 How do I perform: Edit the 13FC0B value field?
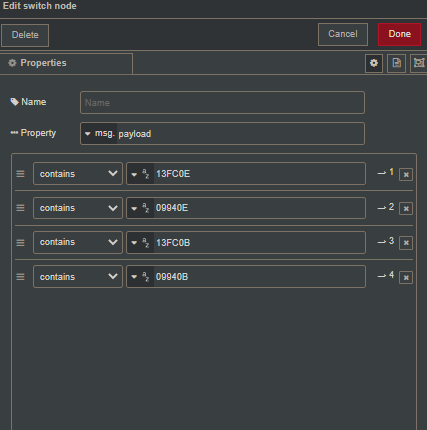tap(259, 242)
